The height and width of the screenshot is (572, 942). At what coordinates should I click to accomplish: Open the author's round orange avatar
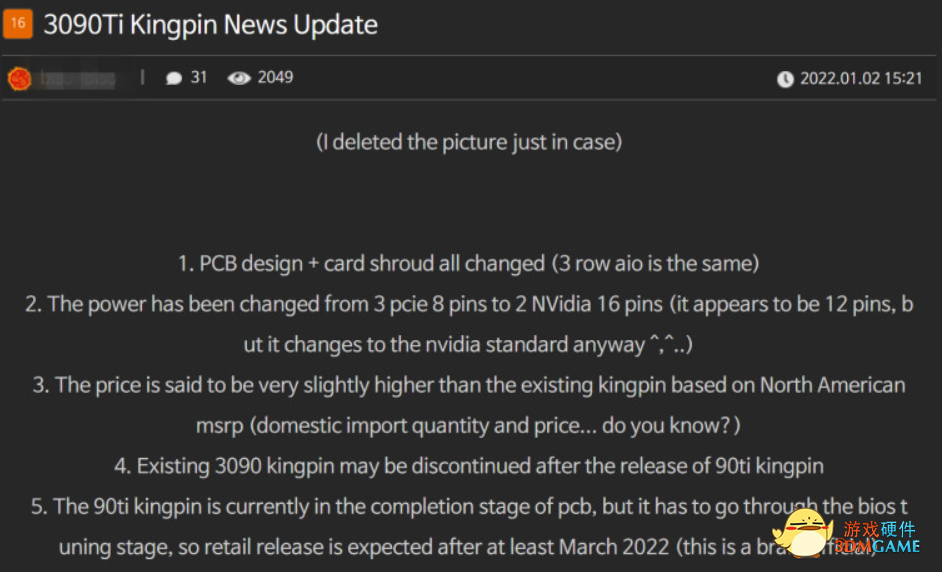[x=19, y=79]
